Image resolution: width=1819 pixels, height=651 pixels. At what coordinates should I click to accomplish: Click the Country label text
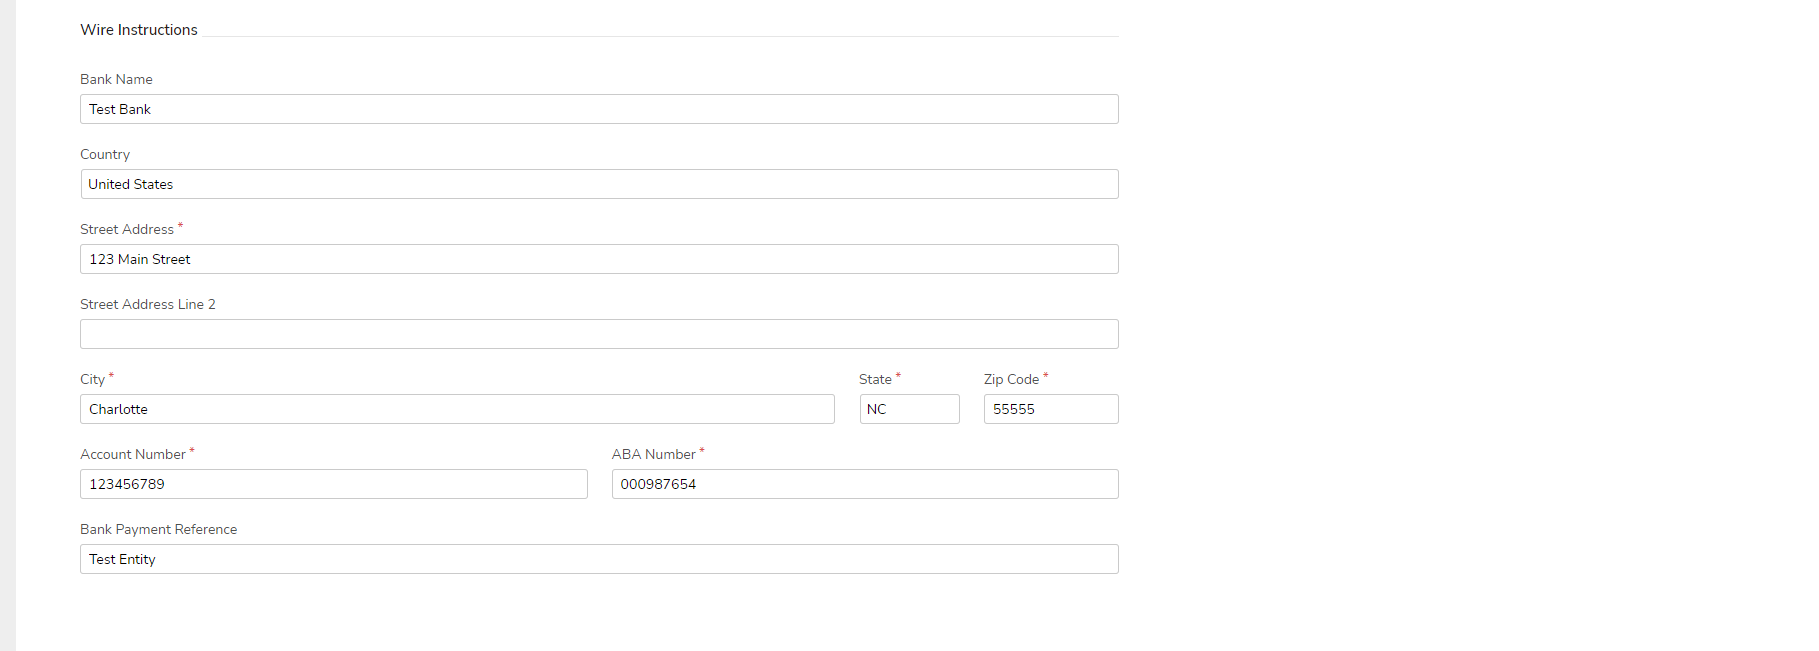tap(105, 154)
